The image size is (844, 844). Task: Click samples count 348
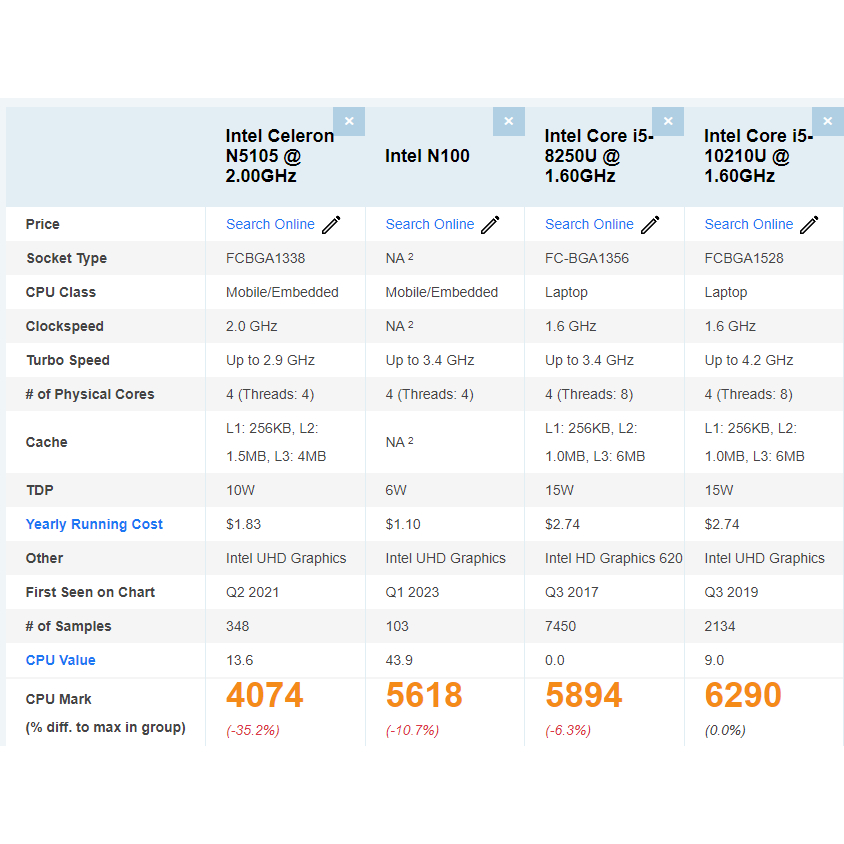pos(237,626)
